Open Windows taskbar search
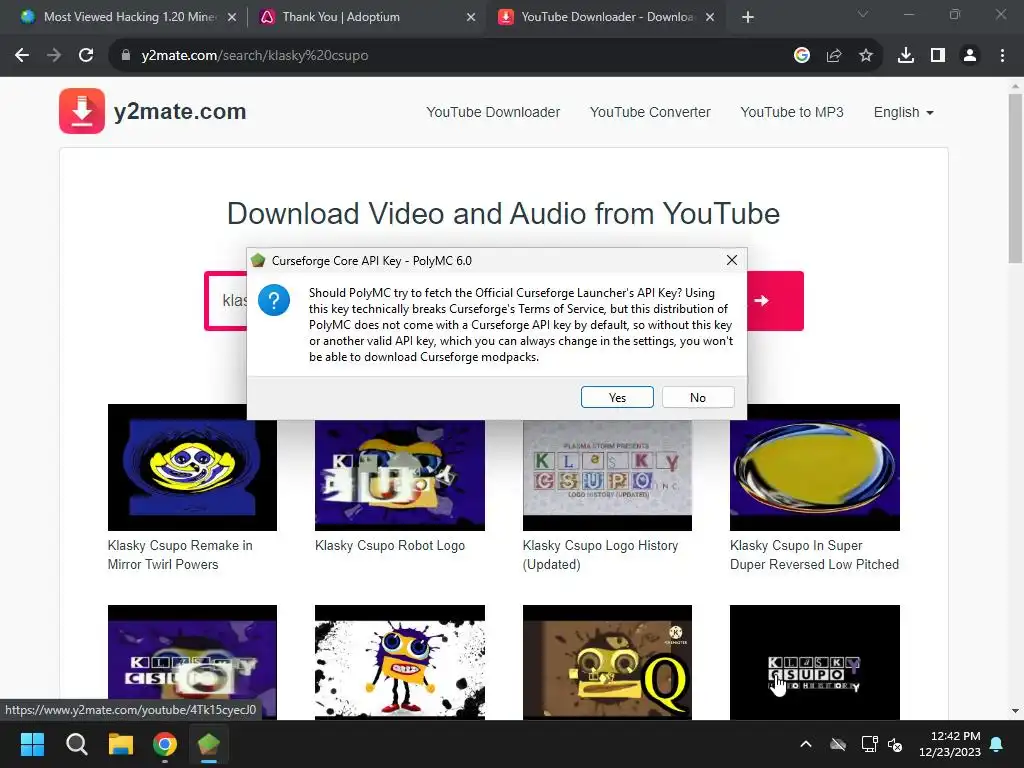 76,744
